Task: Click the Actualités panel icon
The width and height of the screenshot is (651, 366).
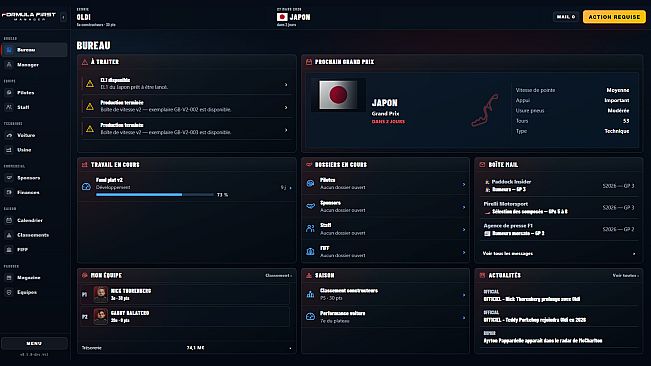Action: (x=482, y=276)
